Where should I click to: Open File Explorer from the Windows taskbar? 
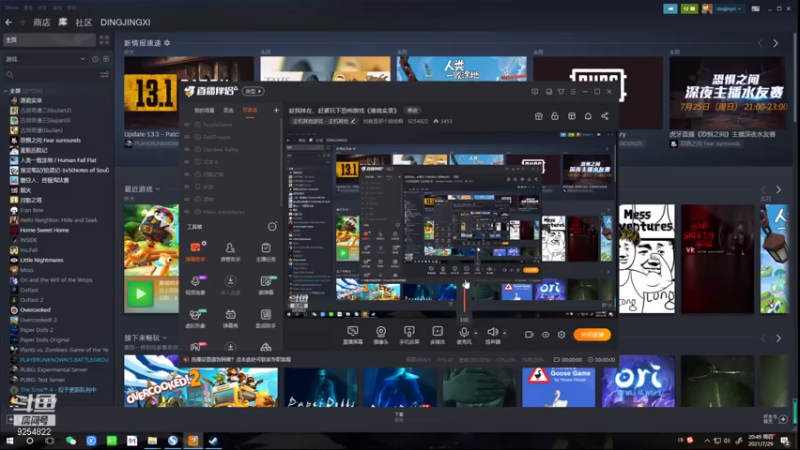point(152,440)
